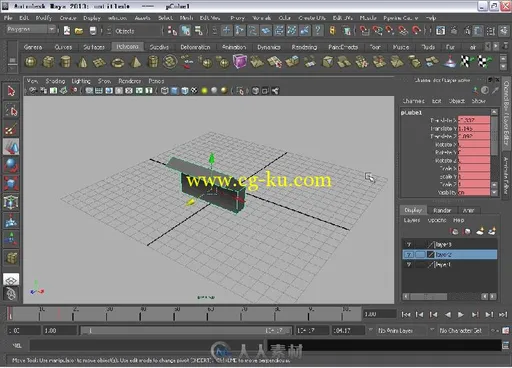This screenshot has width=512, height=368.
Task: Switch to the Curves shelf tab
Action: tap(63, 47)
